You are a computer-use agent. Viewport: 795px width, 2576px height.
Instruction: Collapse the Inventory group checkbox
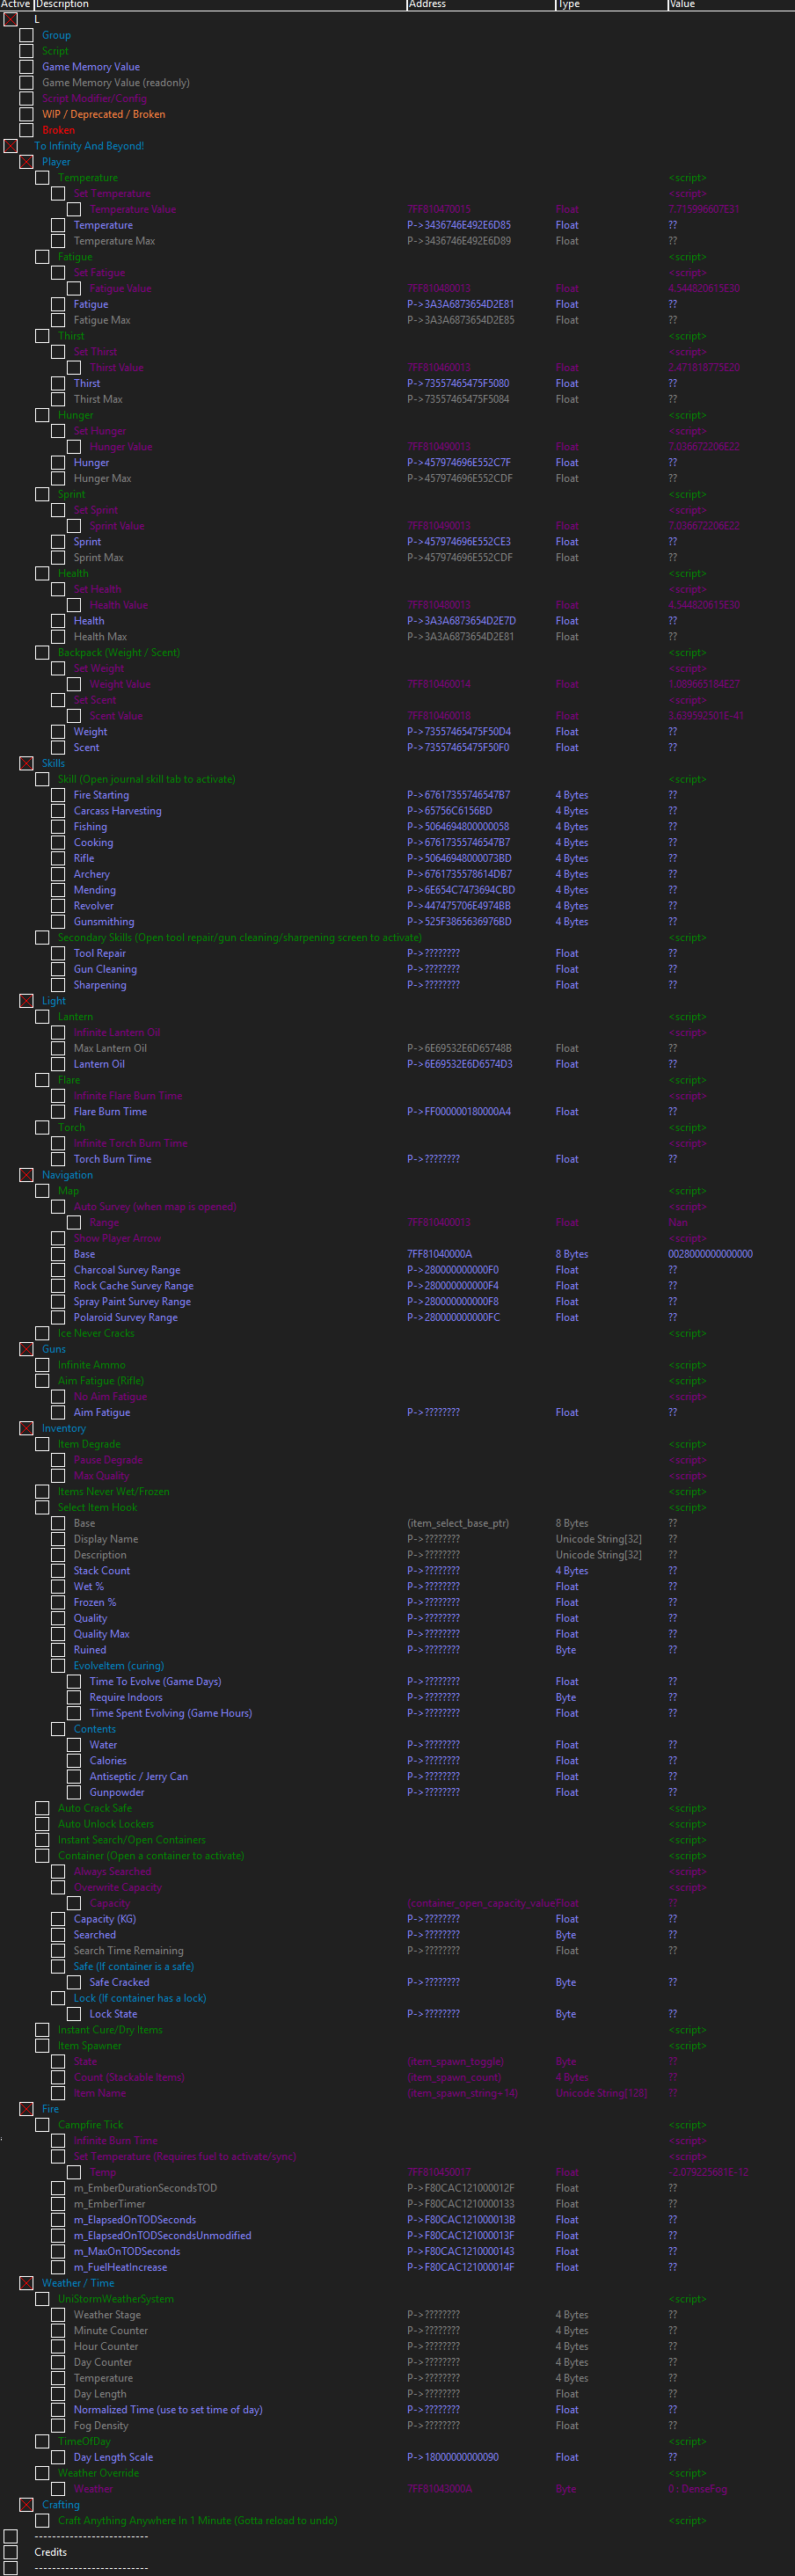[x=26, y=1428]
